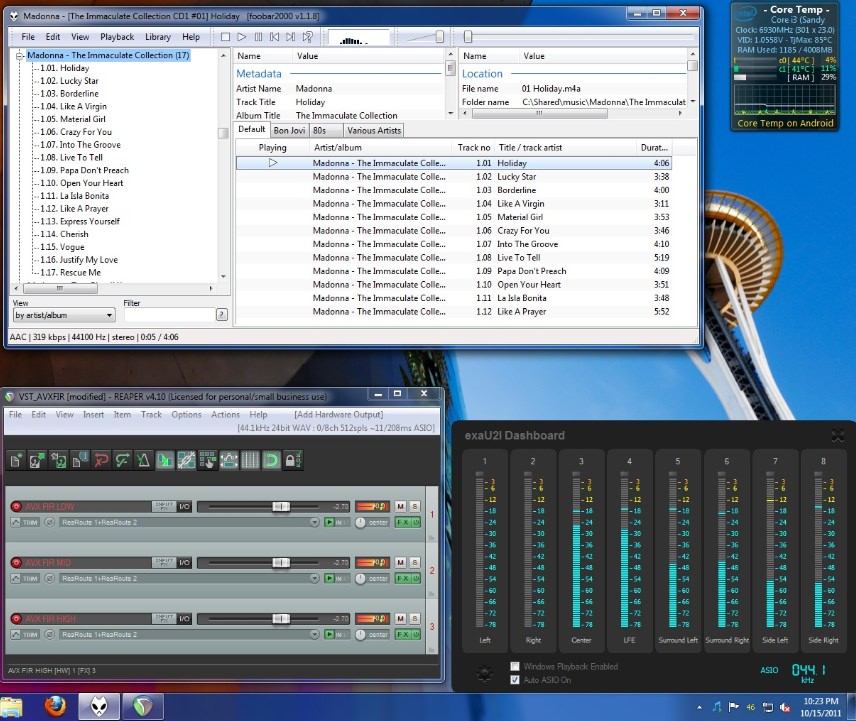Uncheck Auto ASIO On checkbox
The image size is (856, 721).
515,680
